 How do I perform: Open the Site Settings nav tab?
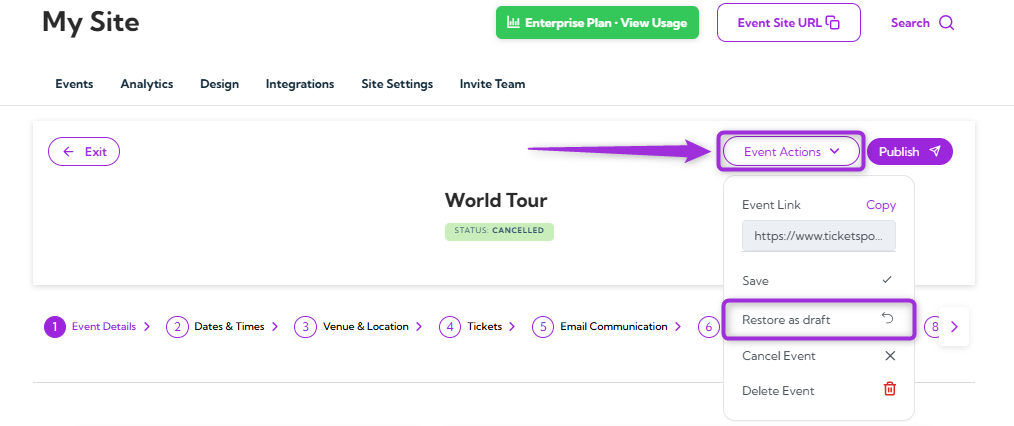coord(397,84)
